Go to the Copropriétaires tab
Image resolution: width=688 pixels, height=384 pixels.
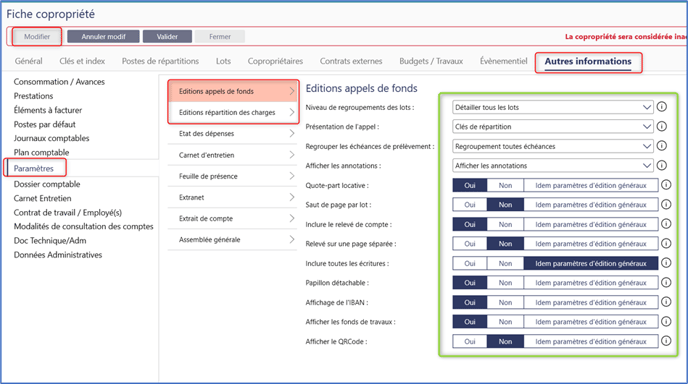coord(275,61)
